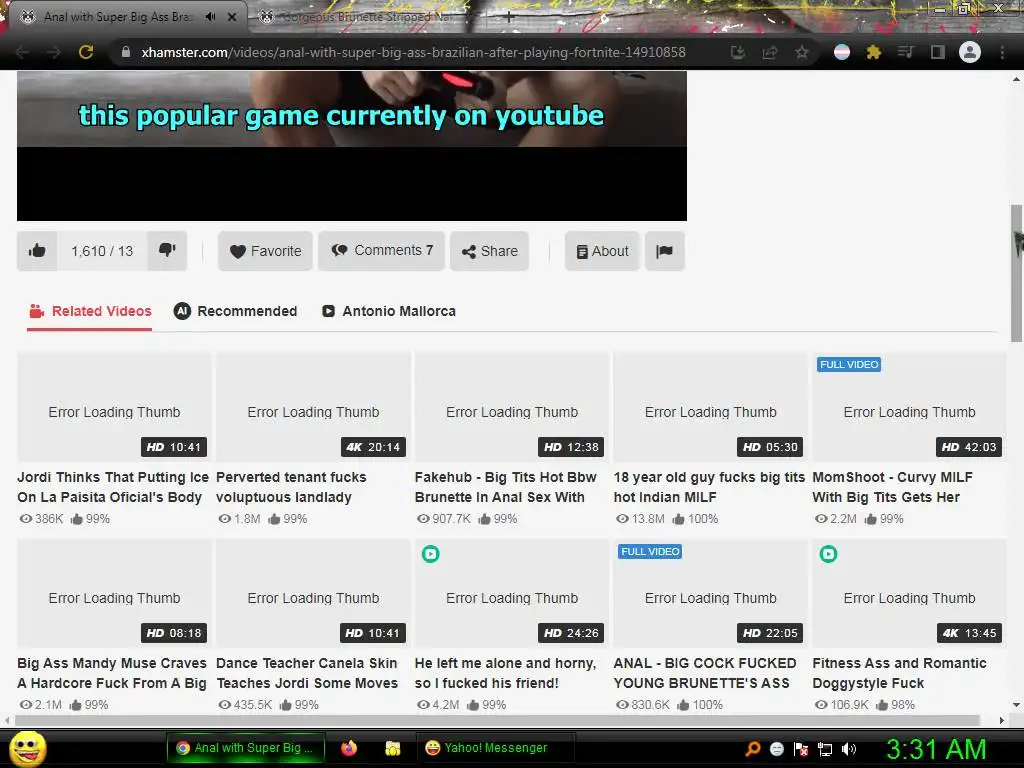The width and height of the screenshot is (1024, 768).
Task: Click the Share button below video
Action: click(489, 251)
